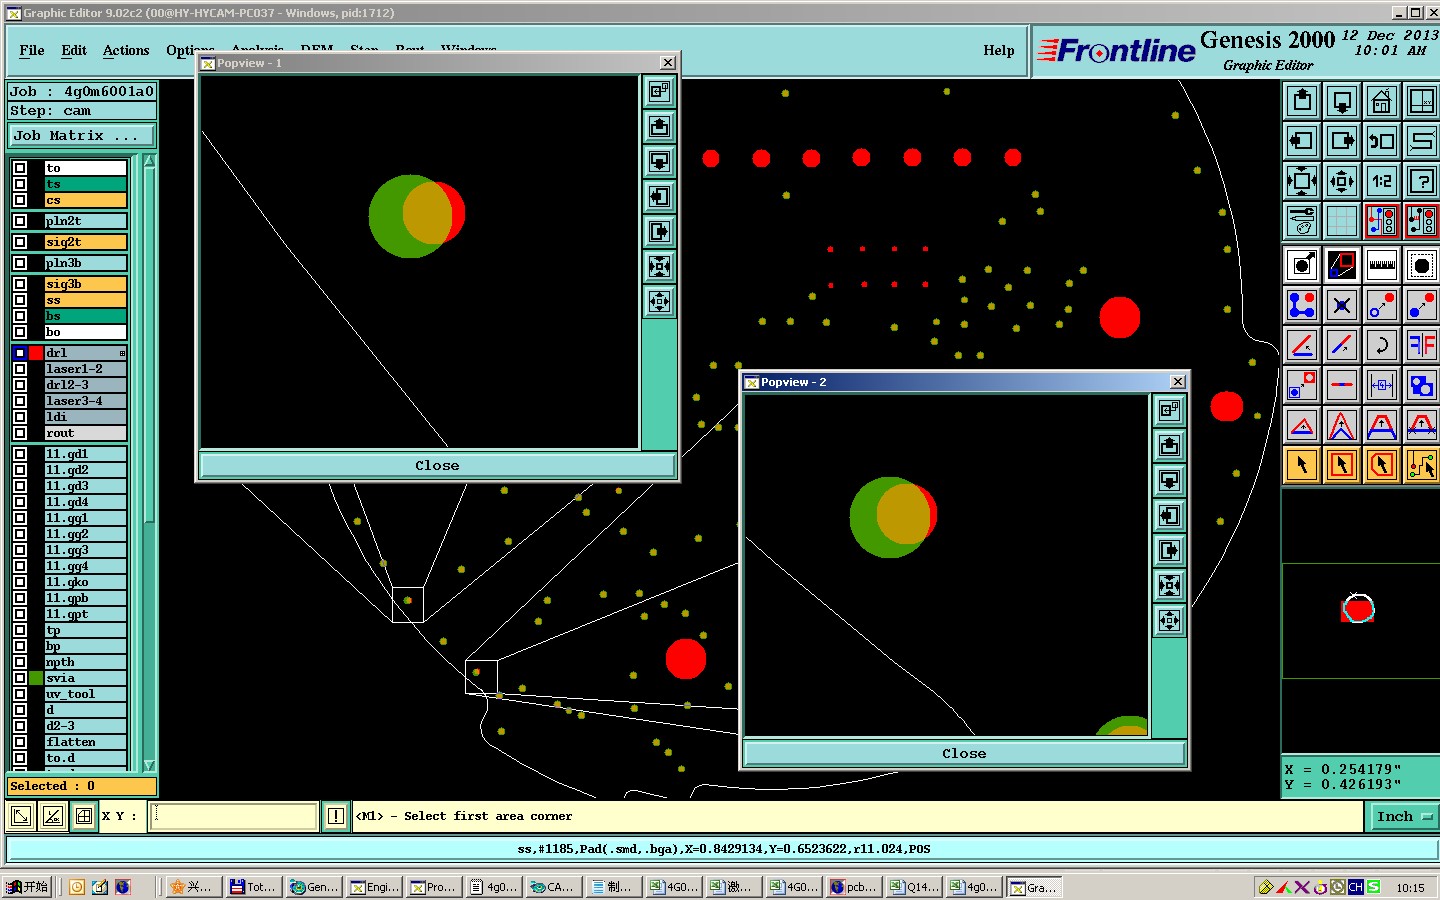The width and height of the screenshot is (1440, 900).
Task: Select the net select pointer icon
Action: pos(1422,465)
